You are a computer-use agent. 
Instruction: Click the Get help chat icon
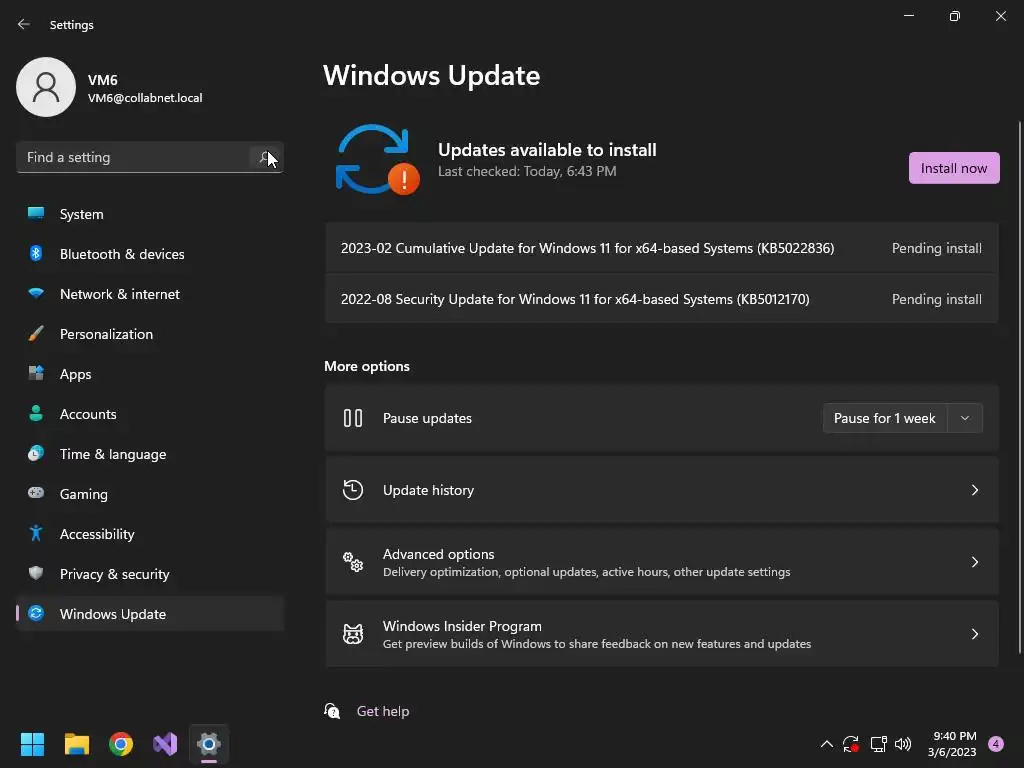332,711
